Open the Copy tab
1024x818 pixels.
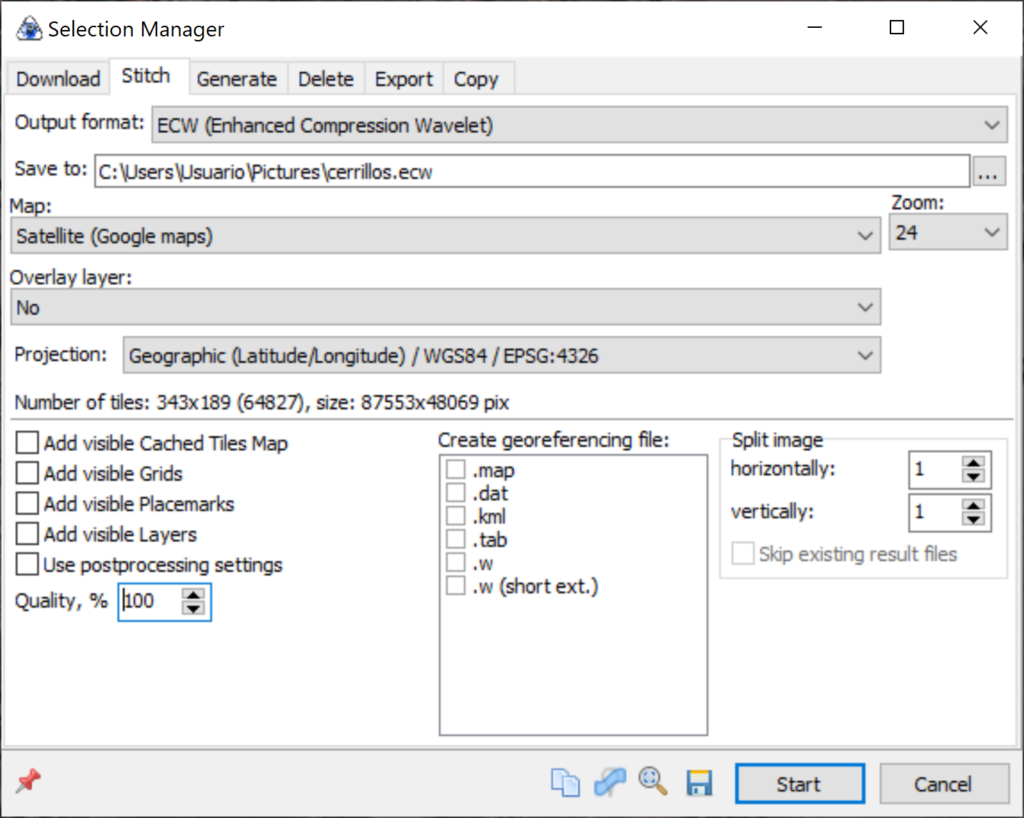coord(476,79)
